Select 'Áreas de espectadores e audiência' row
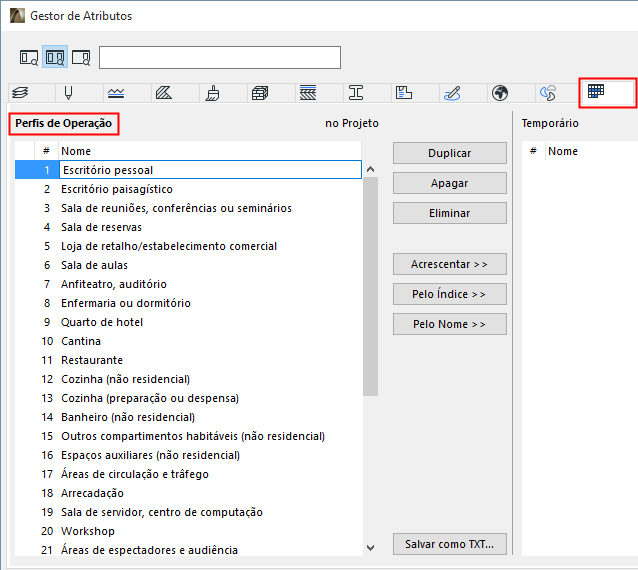 click(188, 550)
